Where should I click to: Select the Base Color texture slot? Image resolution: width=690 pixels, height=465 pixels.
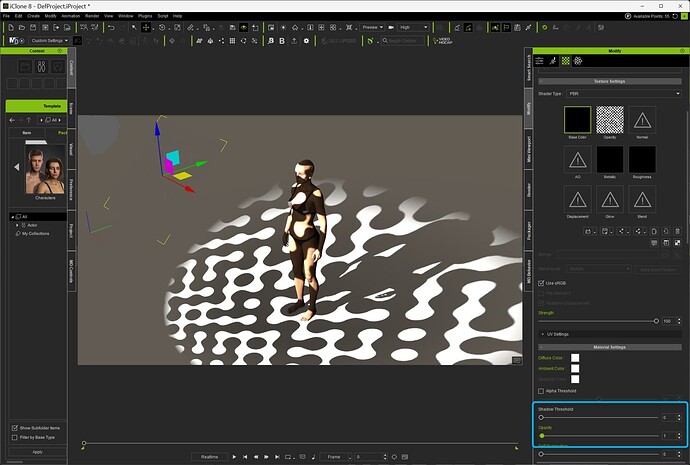[577, 120]
